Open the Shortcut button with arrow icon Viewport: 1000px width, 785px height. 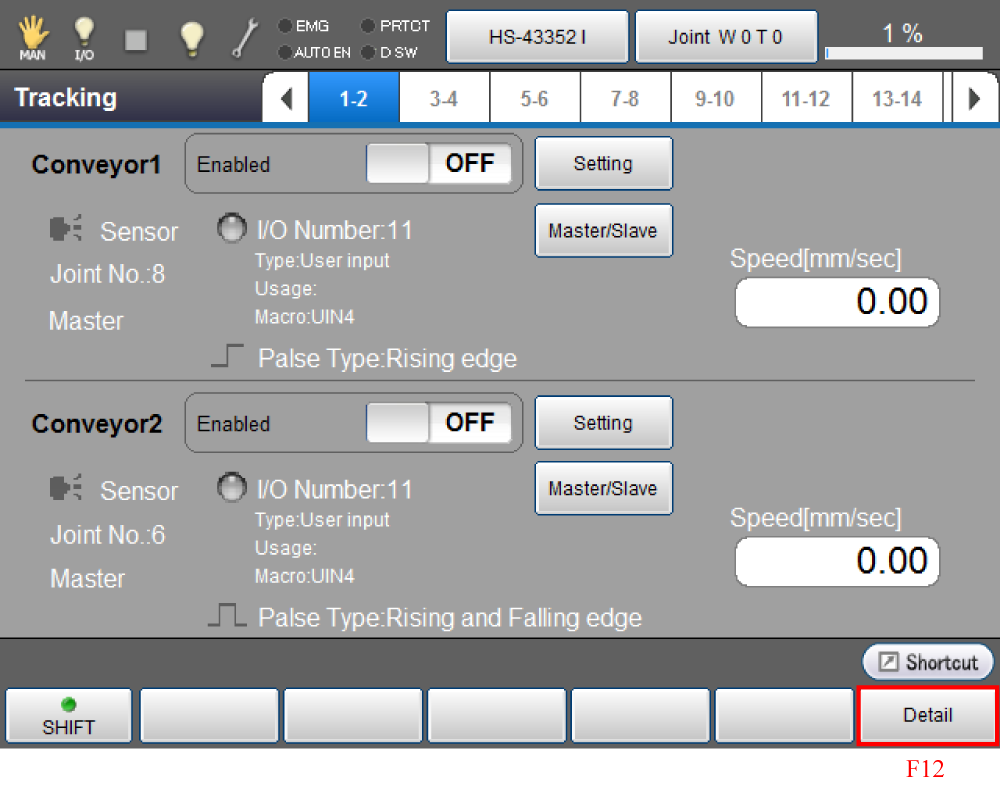coord(928,662)
